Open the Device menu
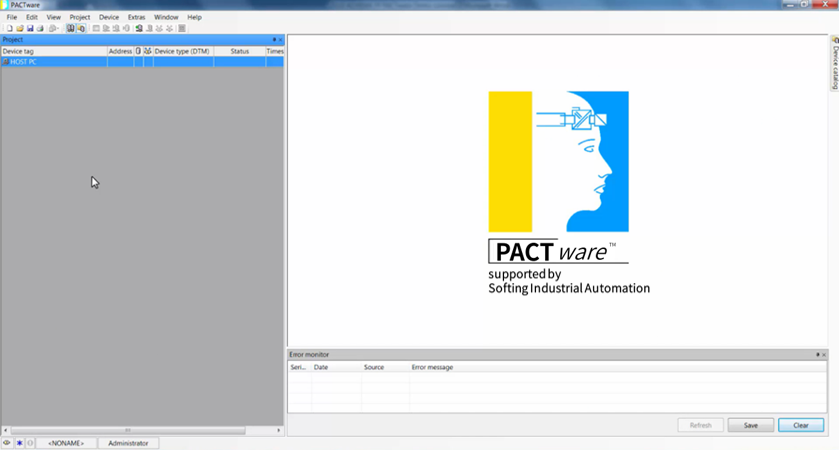This screenshot has width=839, height=450. coord(109,17)
